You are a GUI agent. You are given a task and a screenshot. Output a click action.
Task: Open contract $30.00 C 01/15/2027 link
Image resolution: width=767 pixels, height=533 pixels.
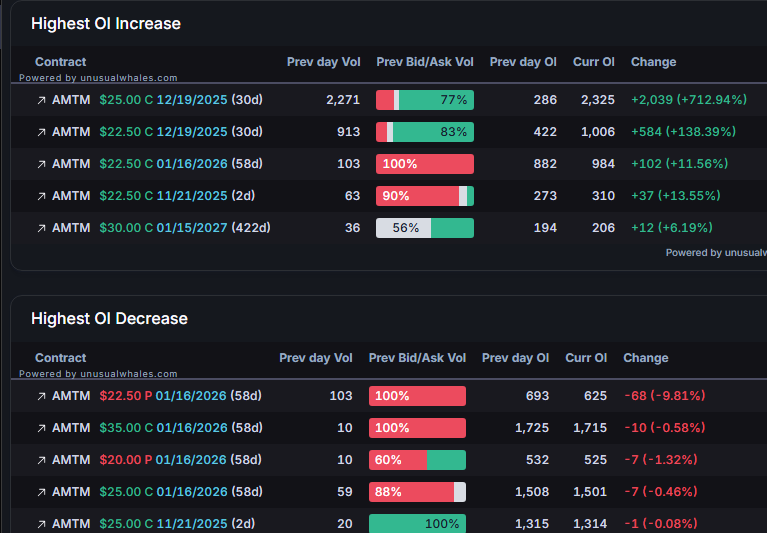[185, 228]
